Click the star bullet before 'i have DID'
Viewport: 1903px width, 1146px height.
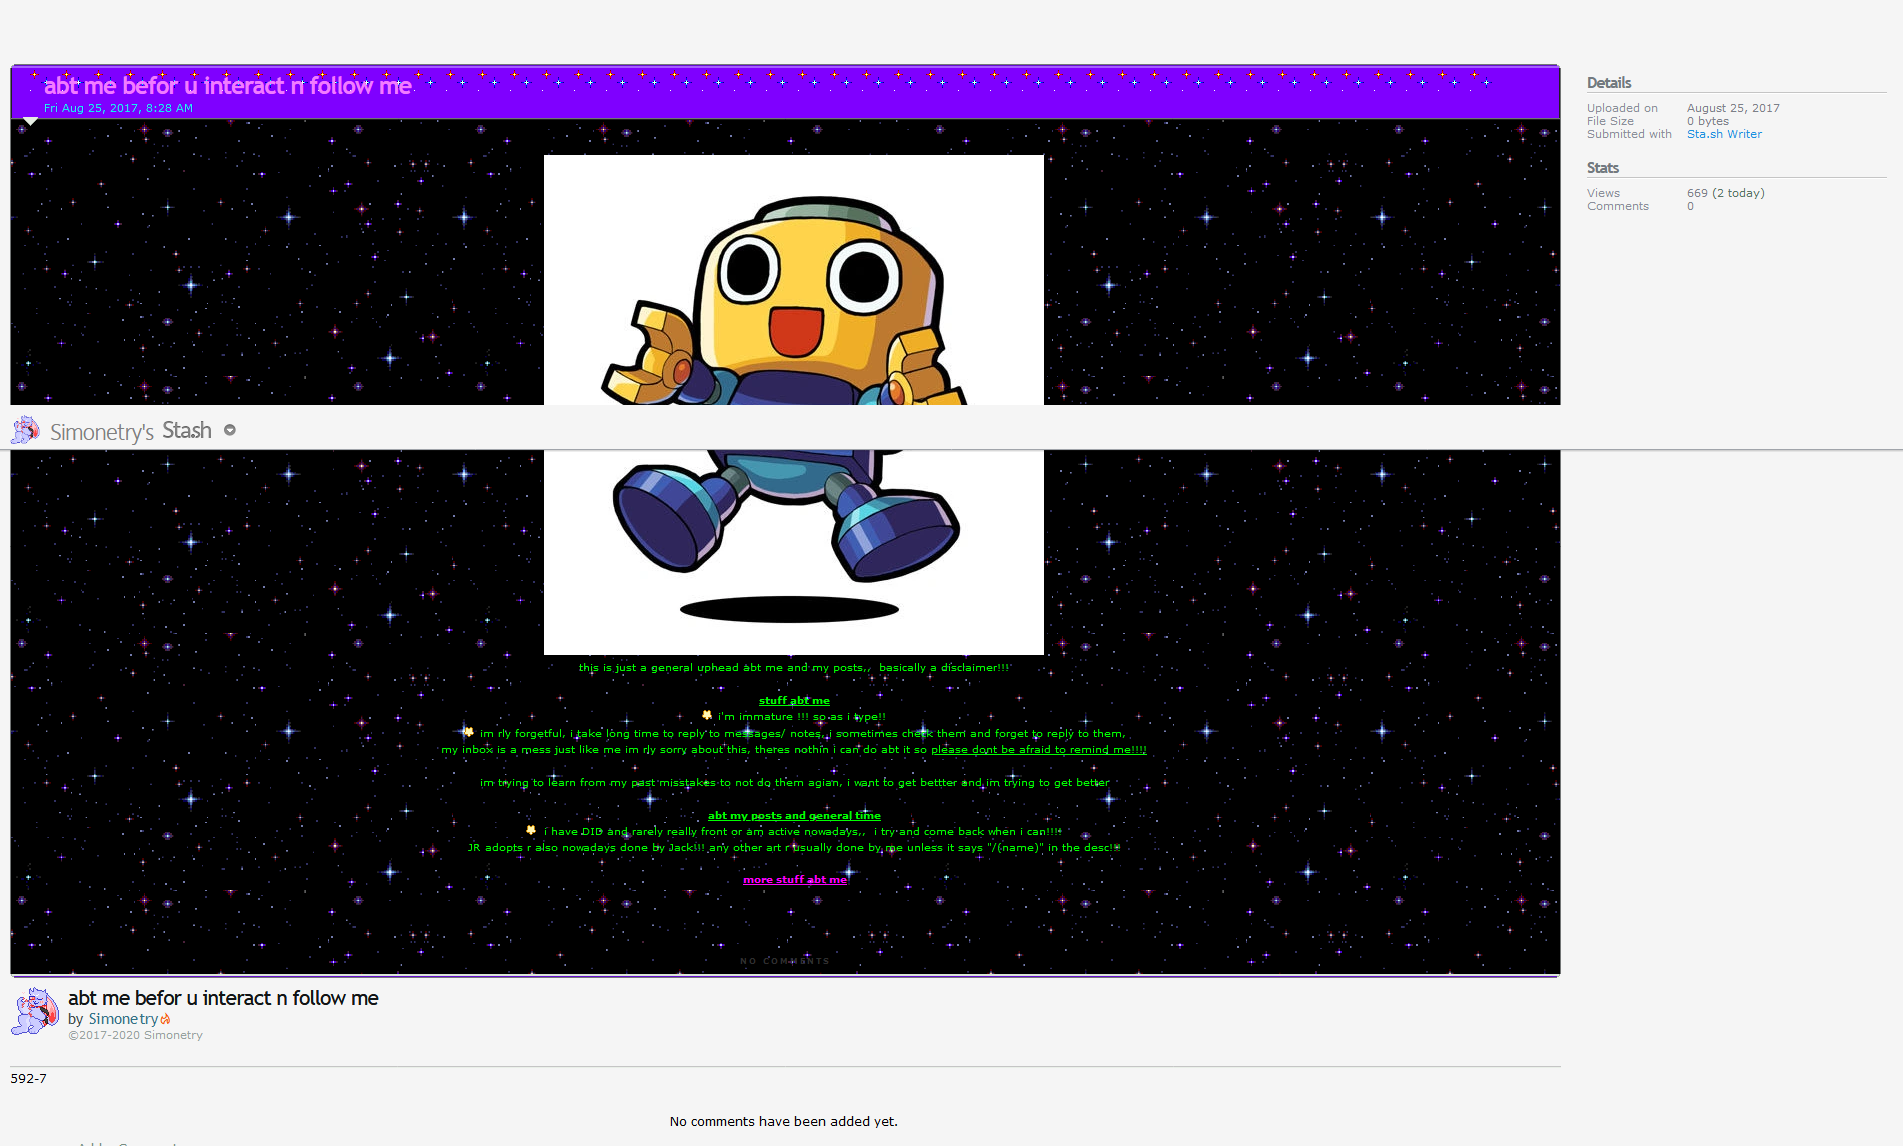[x=531, y=830]
